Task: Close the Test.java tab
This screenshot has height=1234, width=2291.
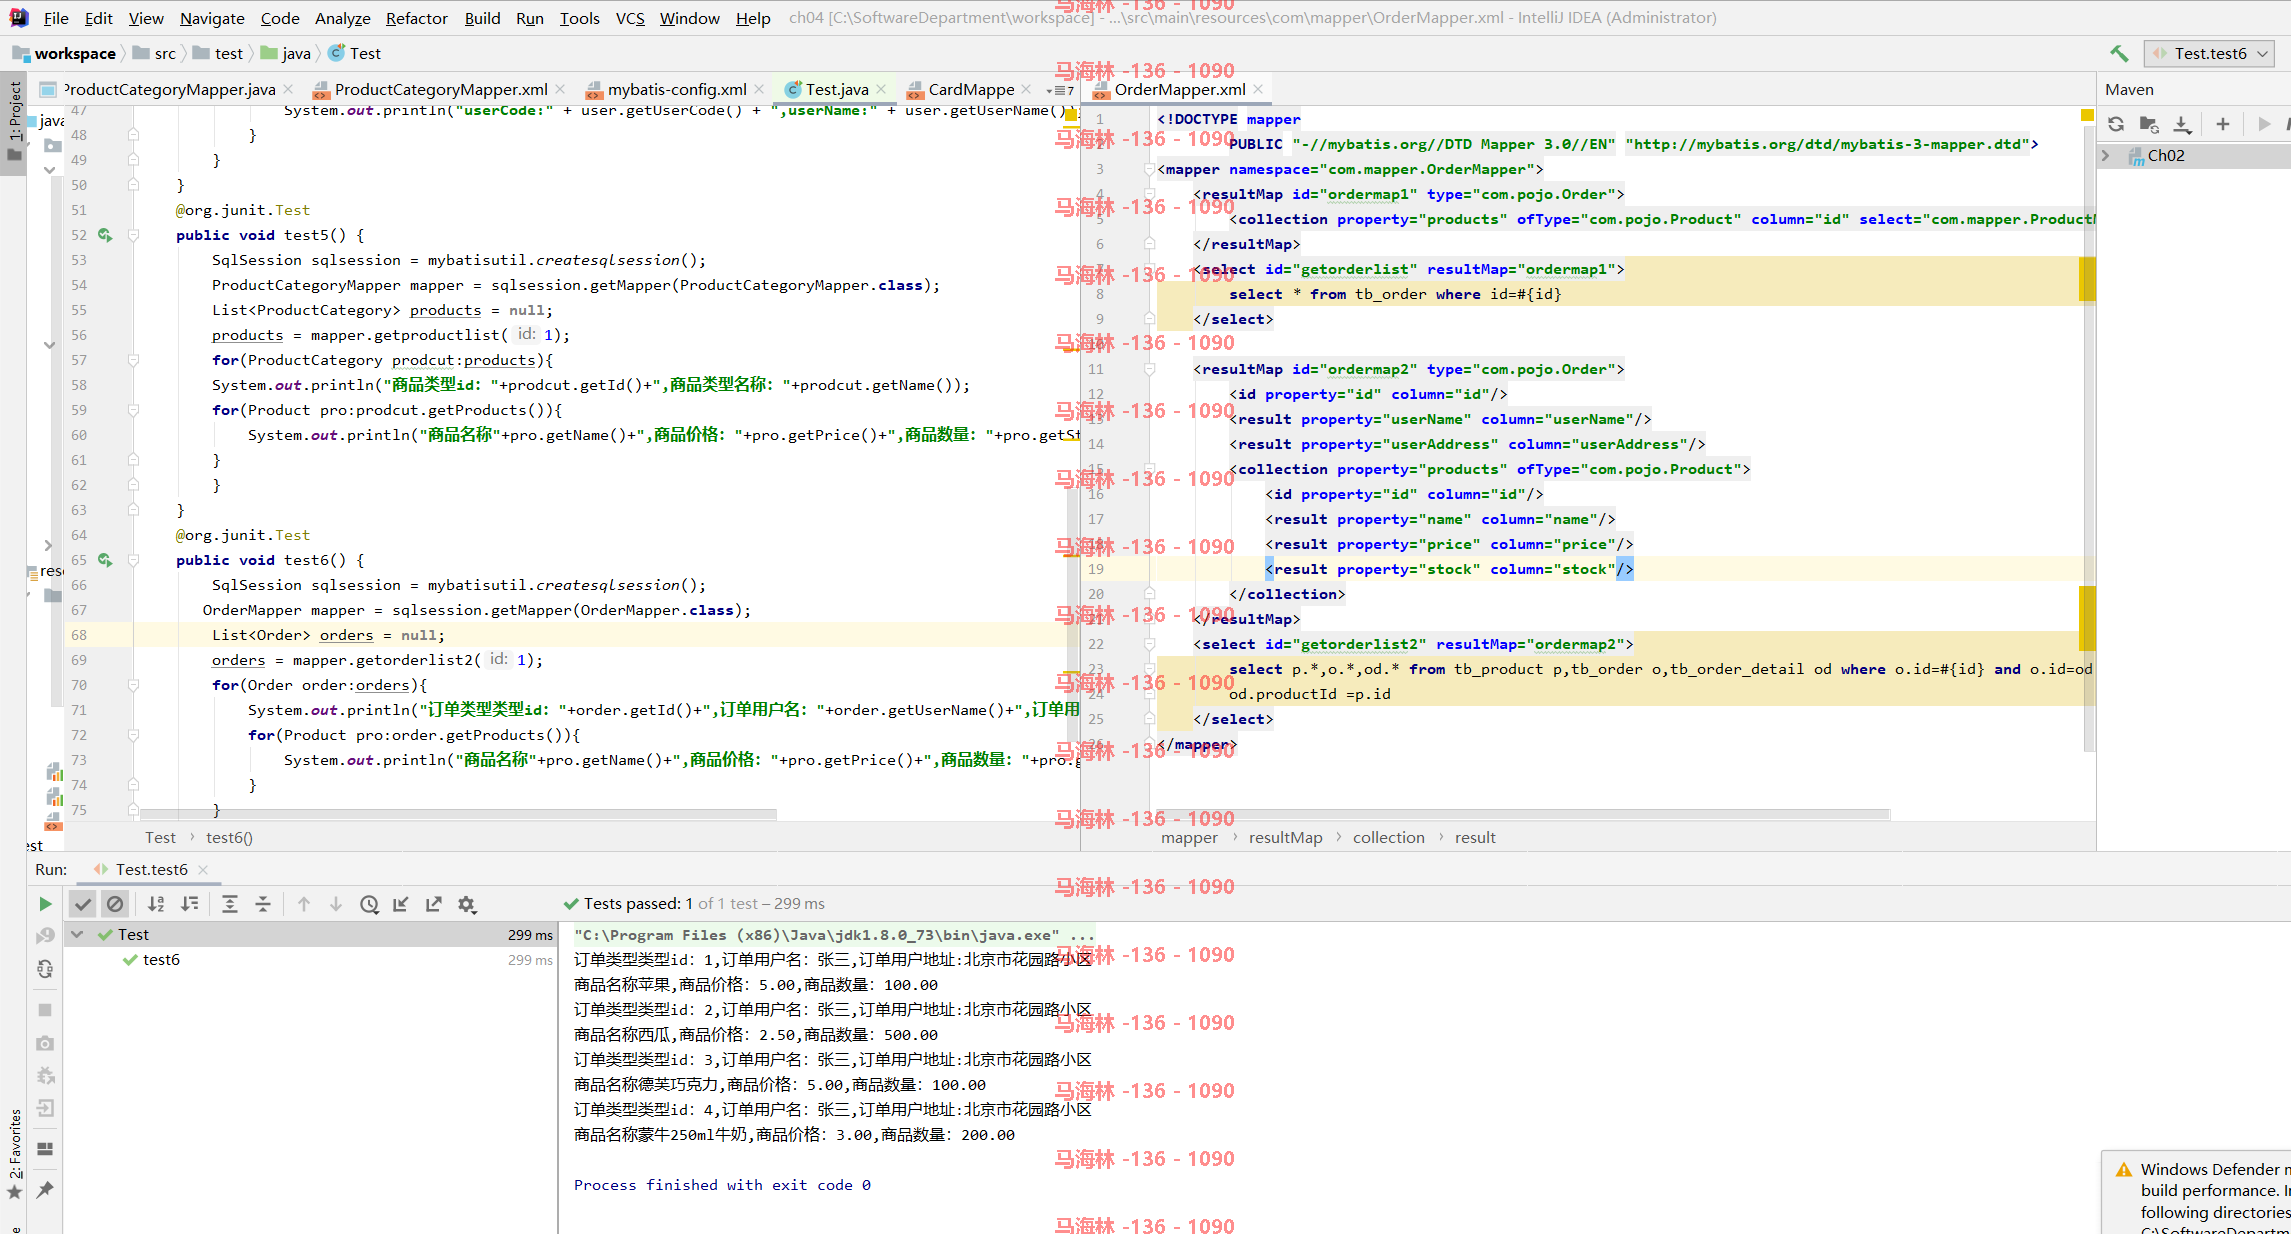Action: tap(881, 90)
